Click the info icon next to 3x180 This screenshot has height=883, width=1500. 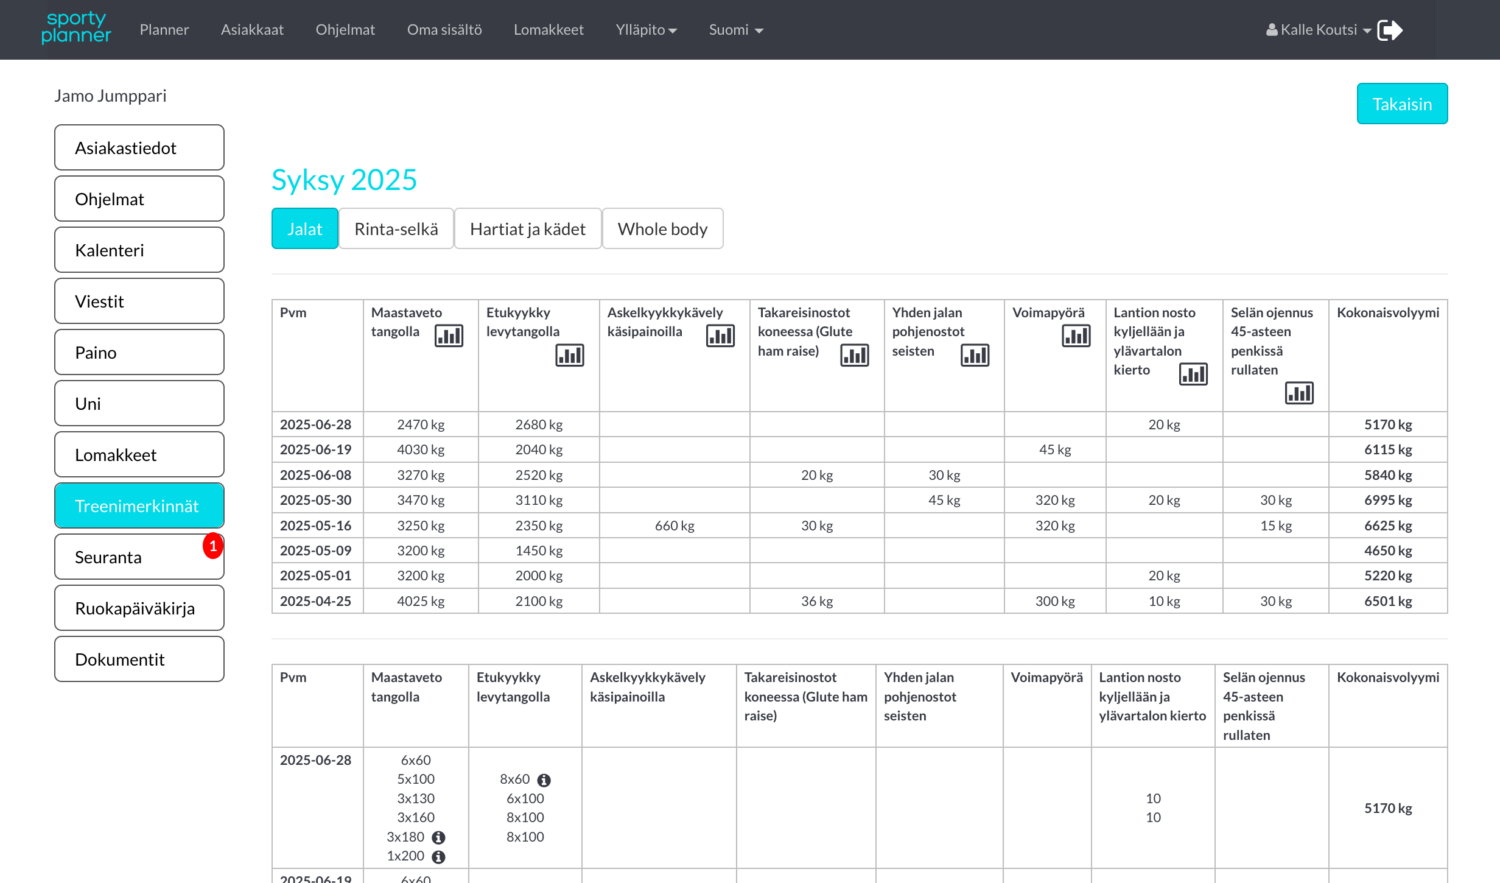click(438, 837)
